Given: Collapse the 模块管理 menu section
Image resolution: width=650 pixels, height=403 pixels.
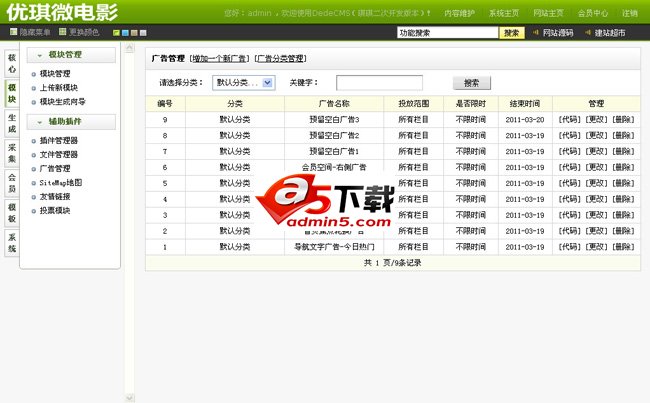Looking at the screenshot, I should click(x=71, y=55).
